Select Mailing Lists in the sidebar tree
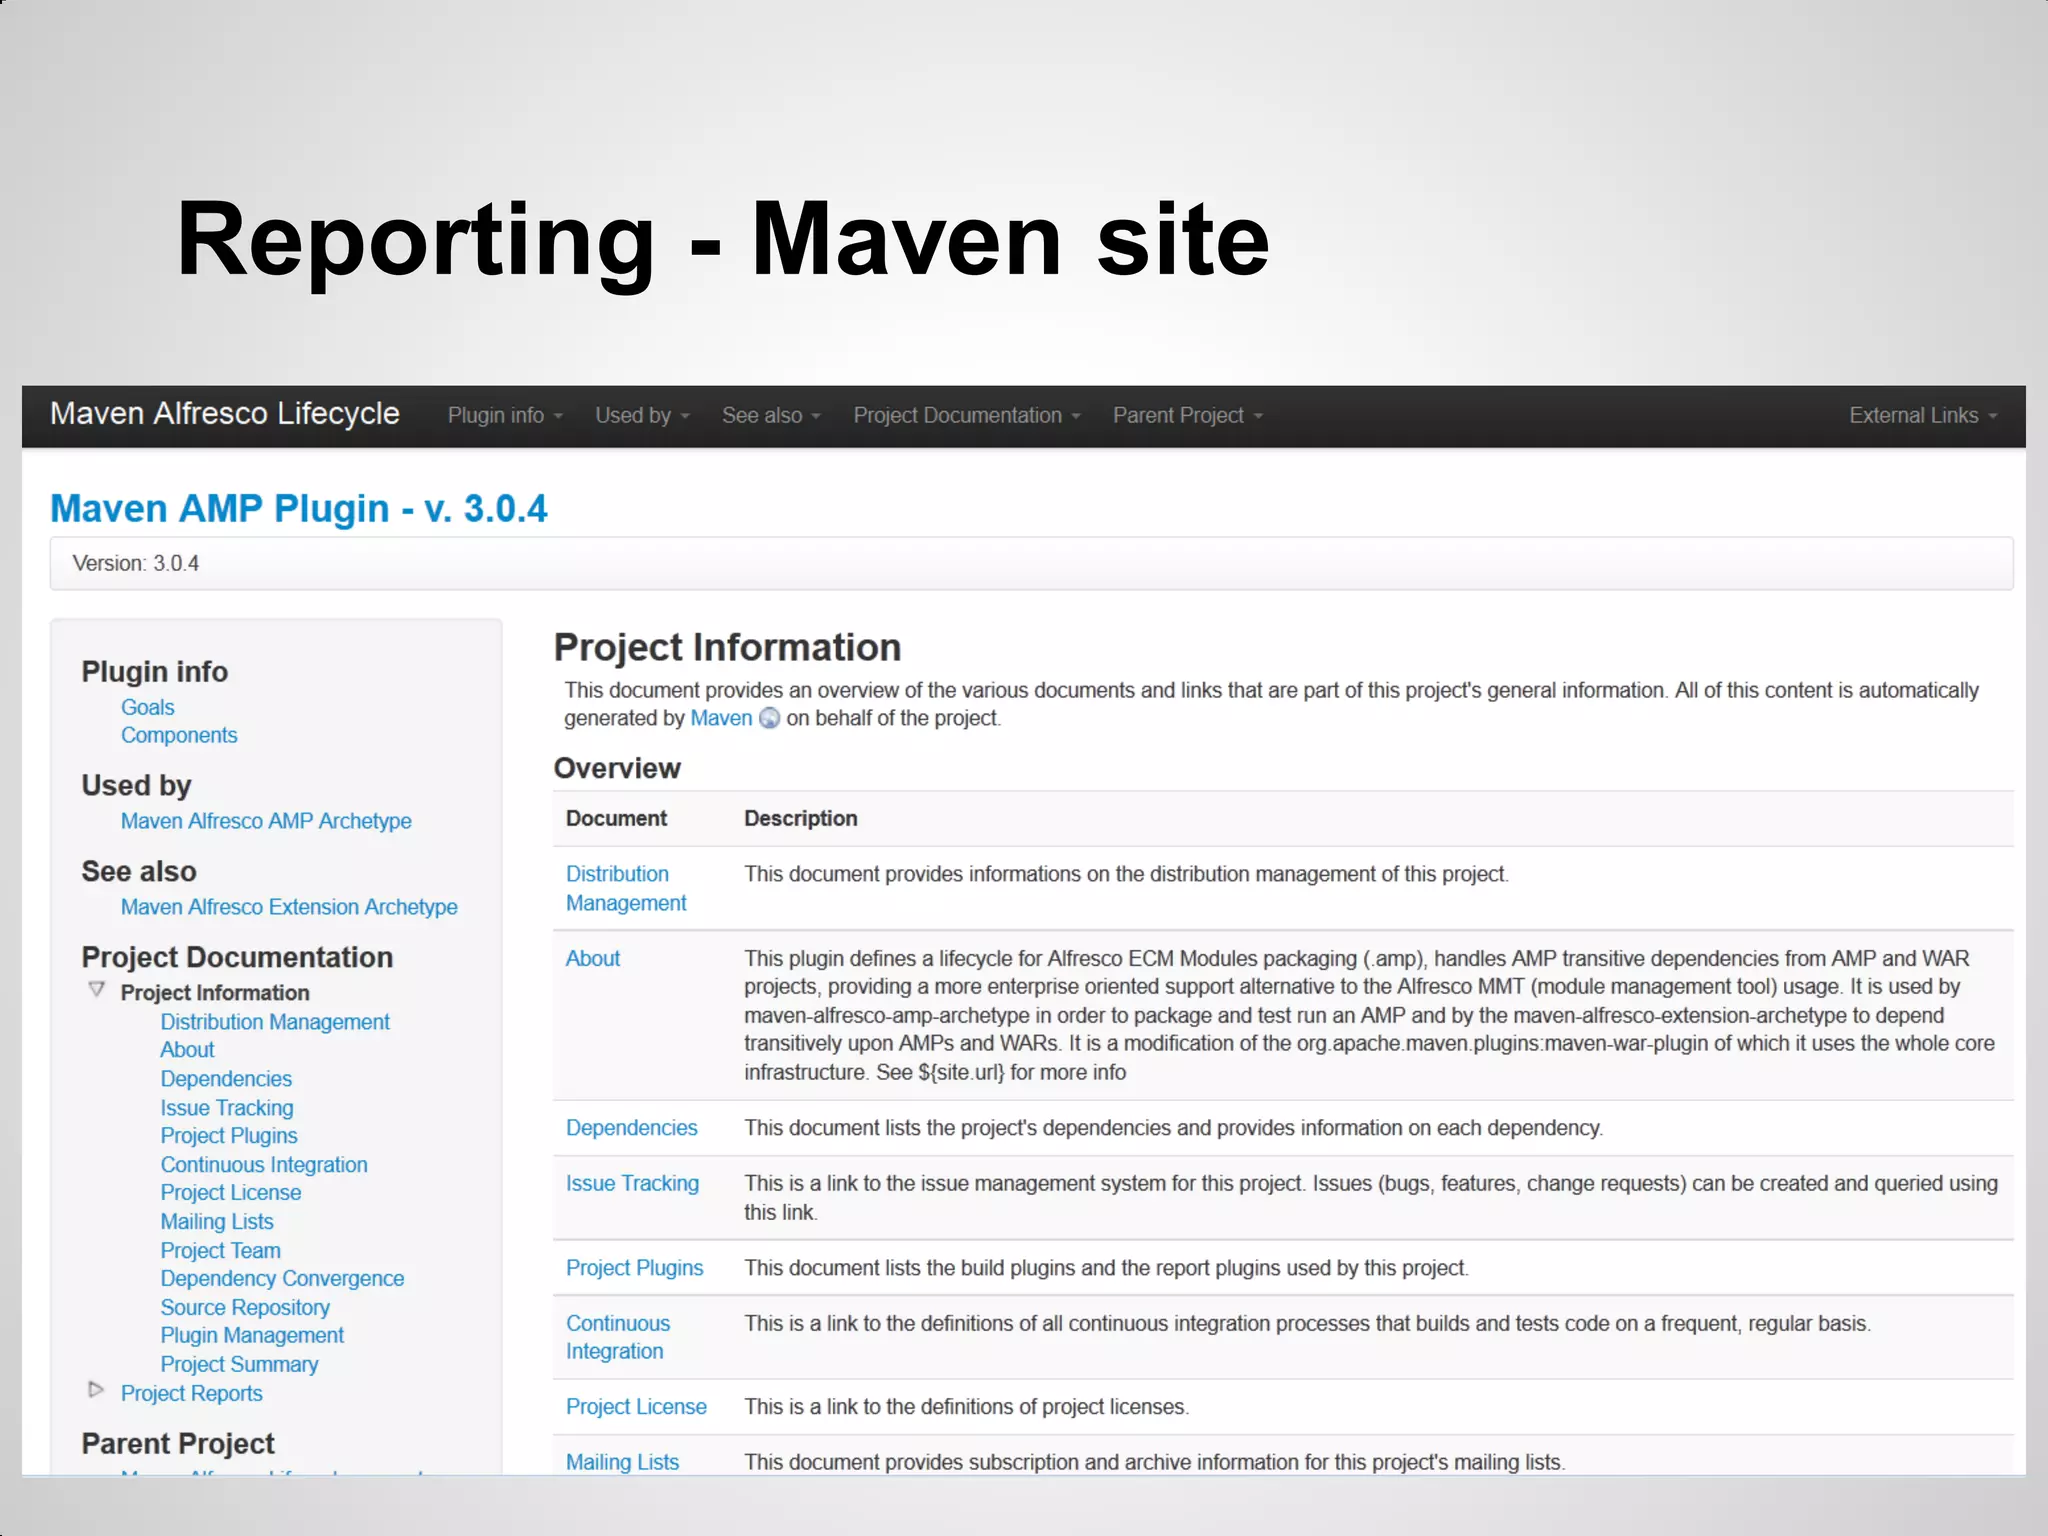 217,1222
